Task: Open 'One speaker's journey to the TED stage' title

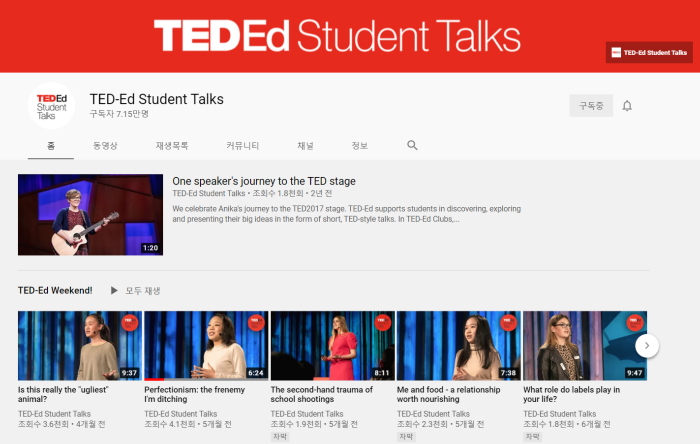Action: pyautogui.click(x=264, y=181)
